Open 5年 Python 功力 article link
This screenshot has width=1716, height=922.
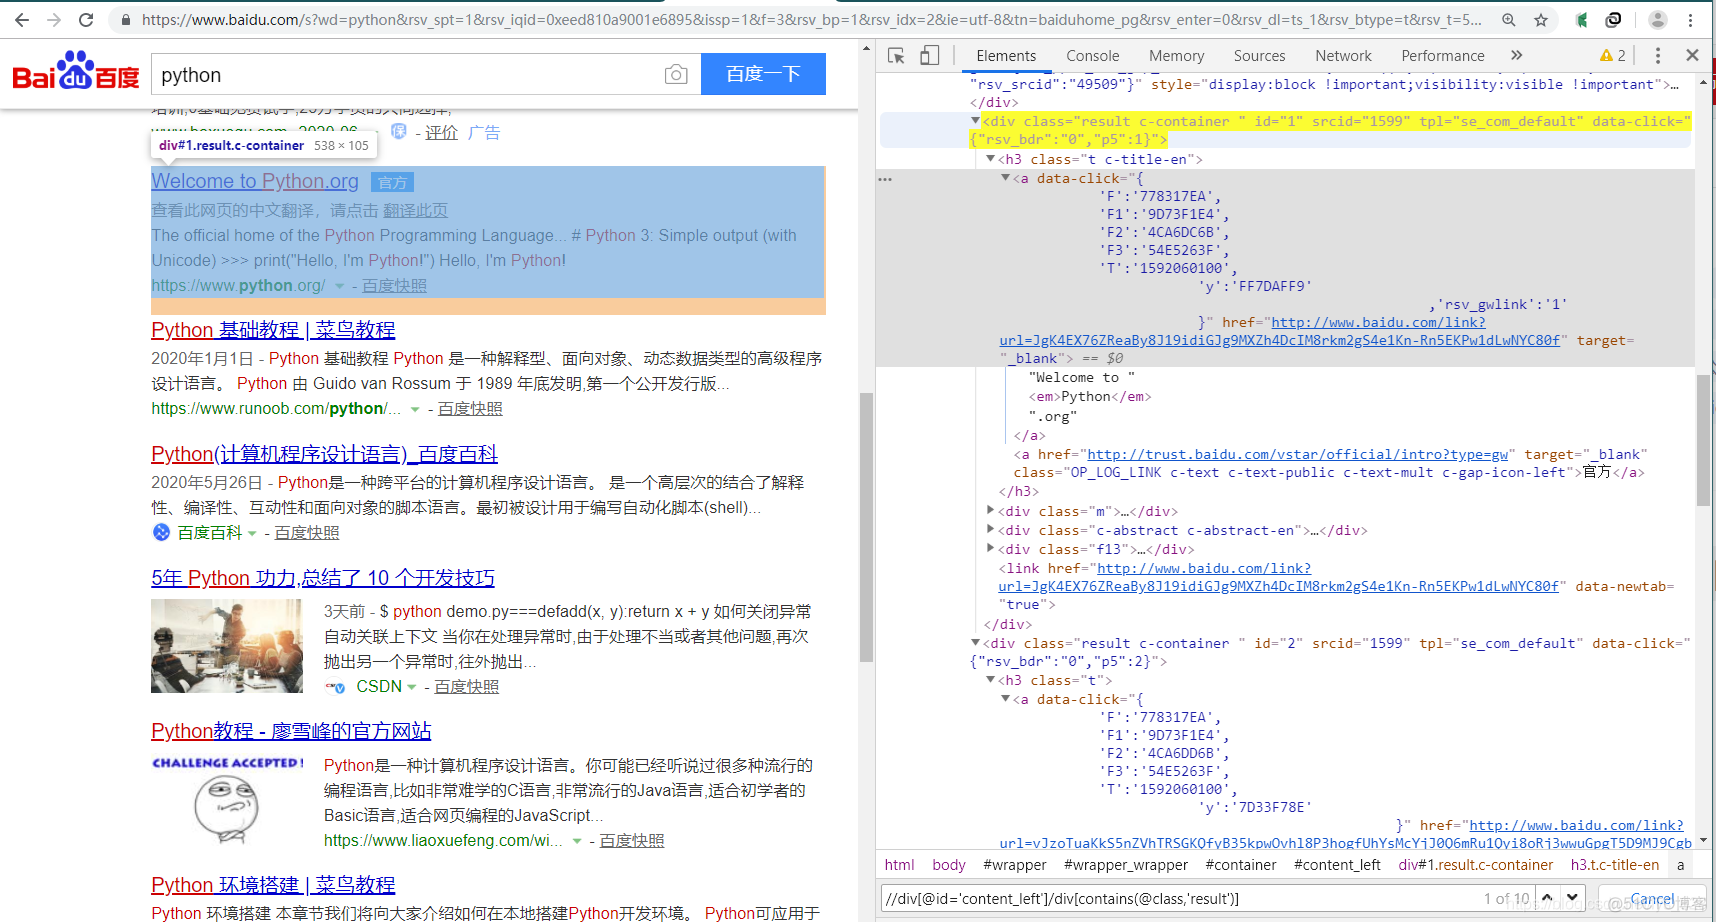[323, 578]
